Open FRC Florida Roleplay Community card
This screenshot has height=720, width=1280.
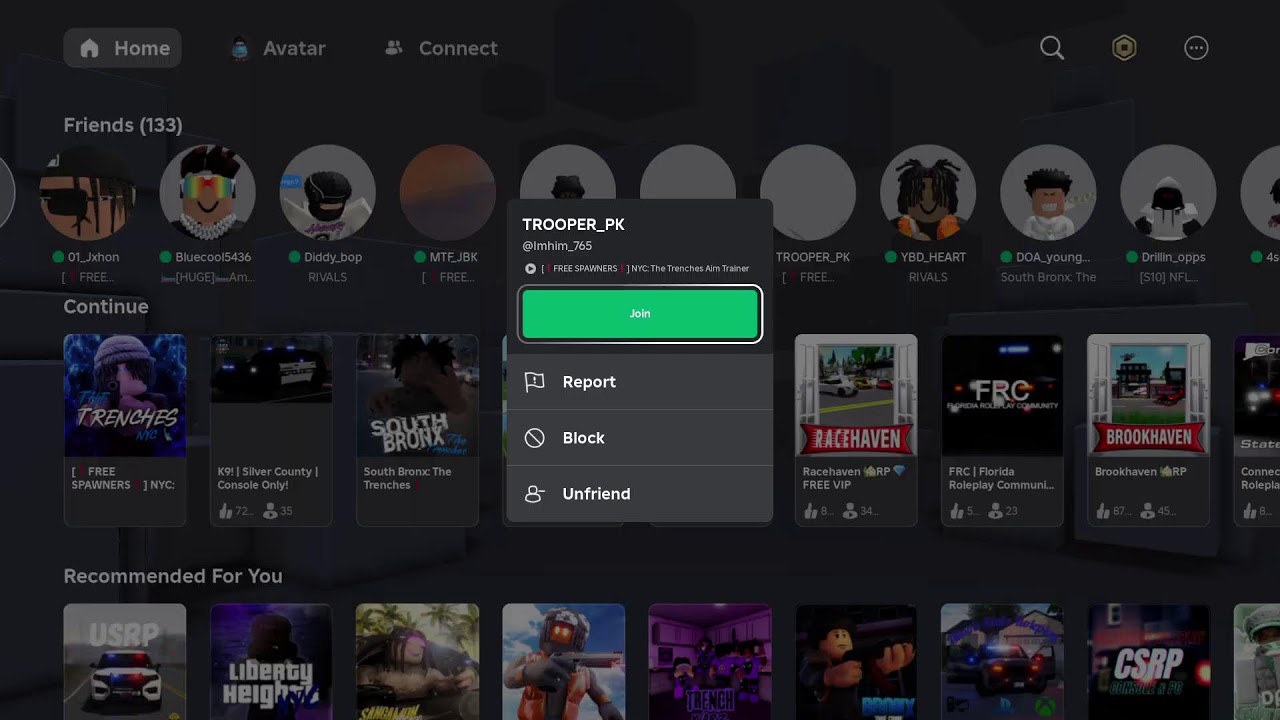pos(1002,430)
